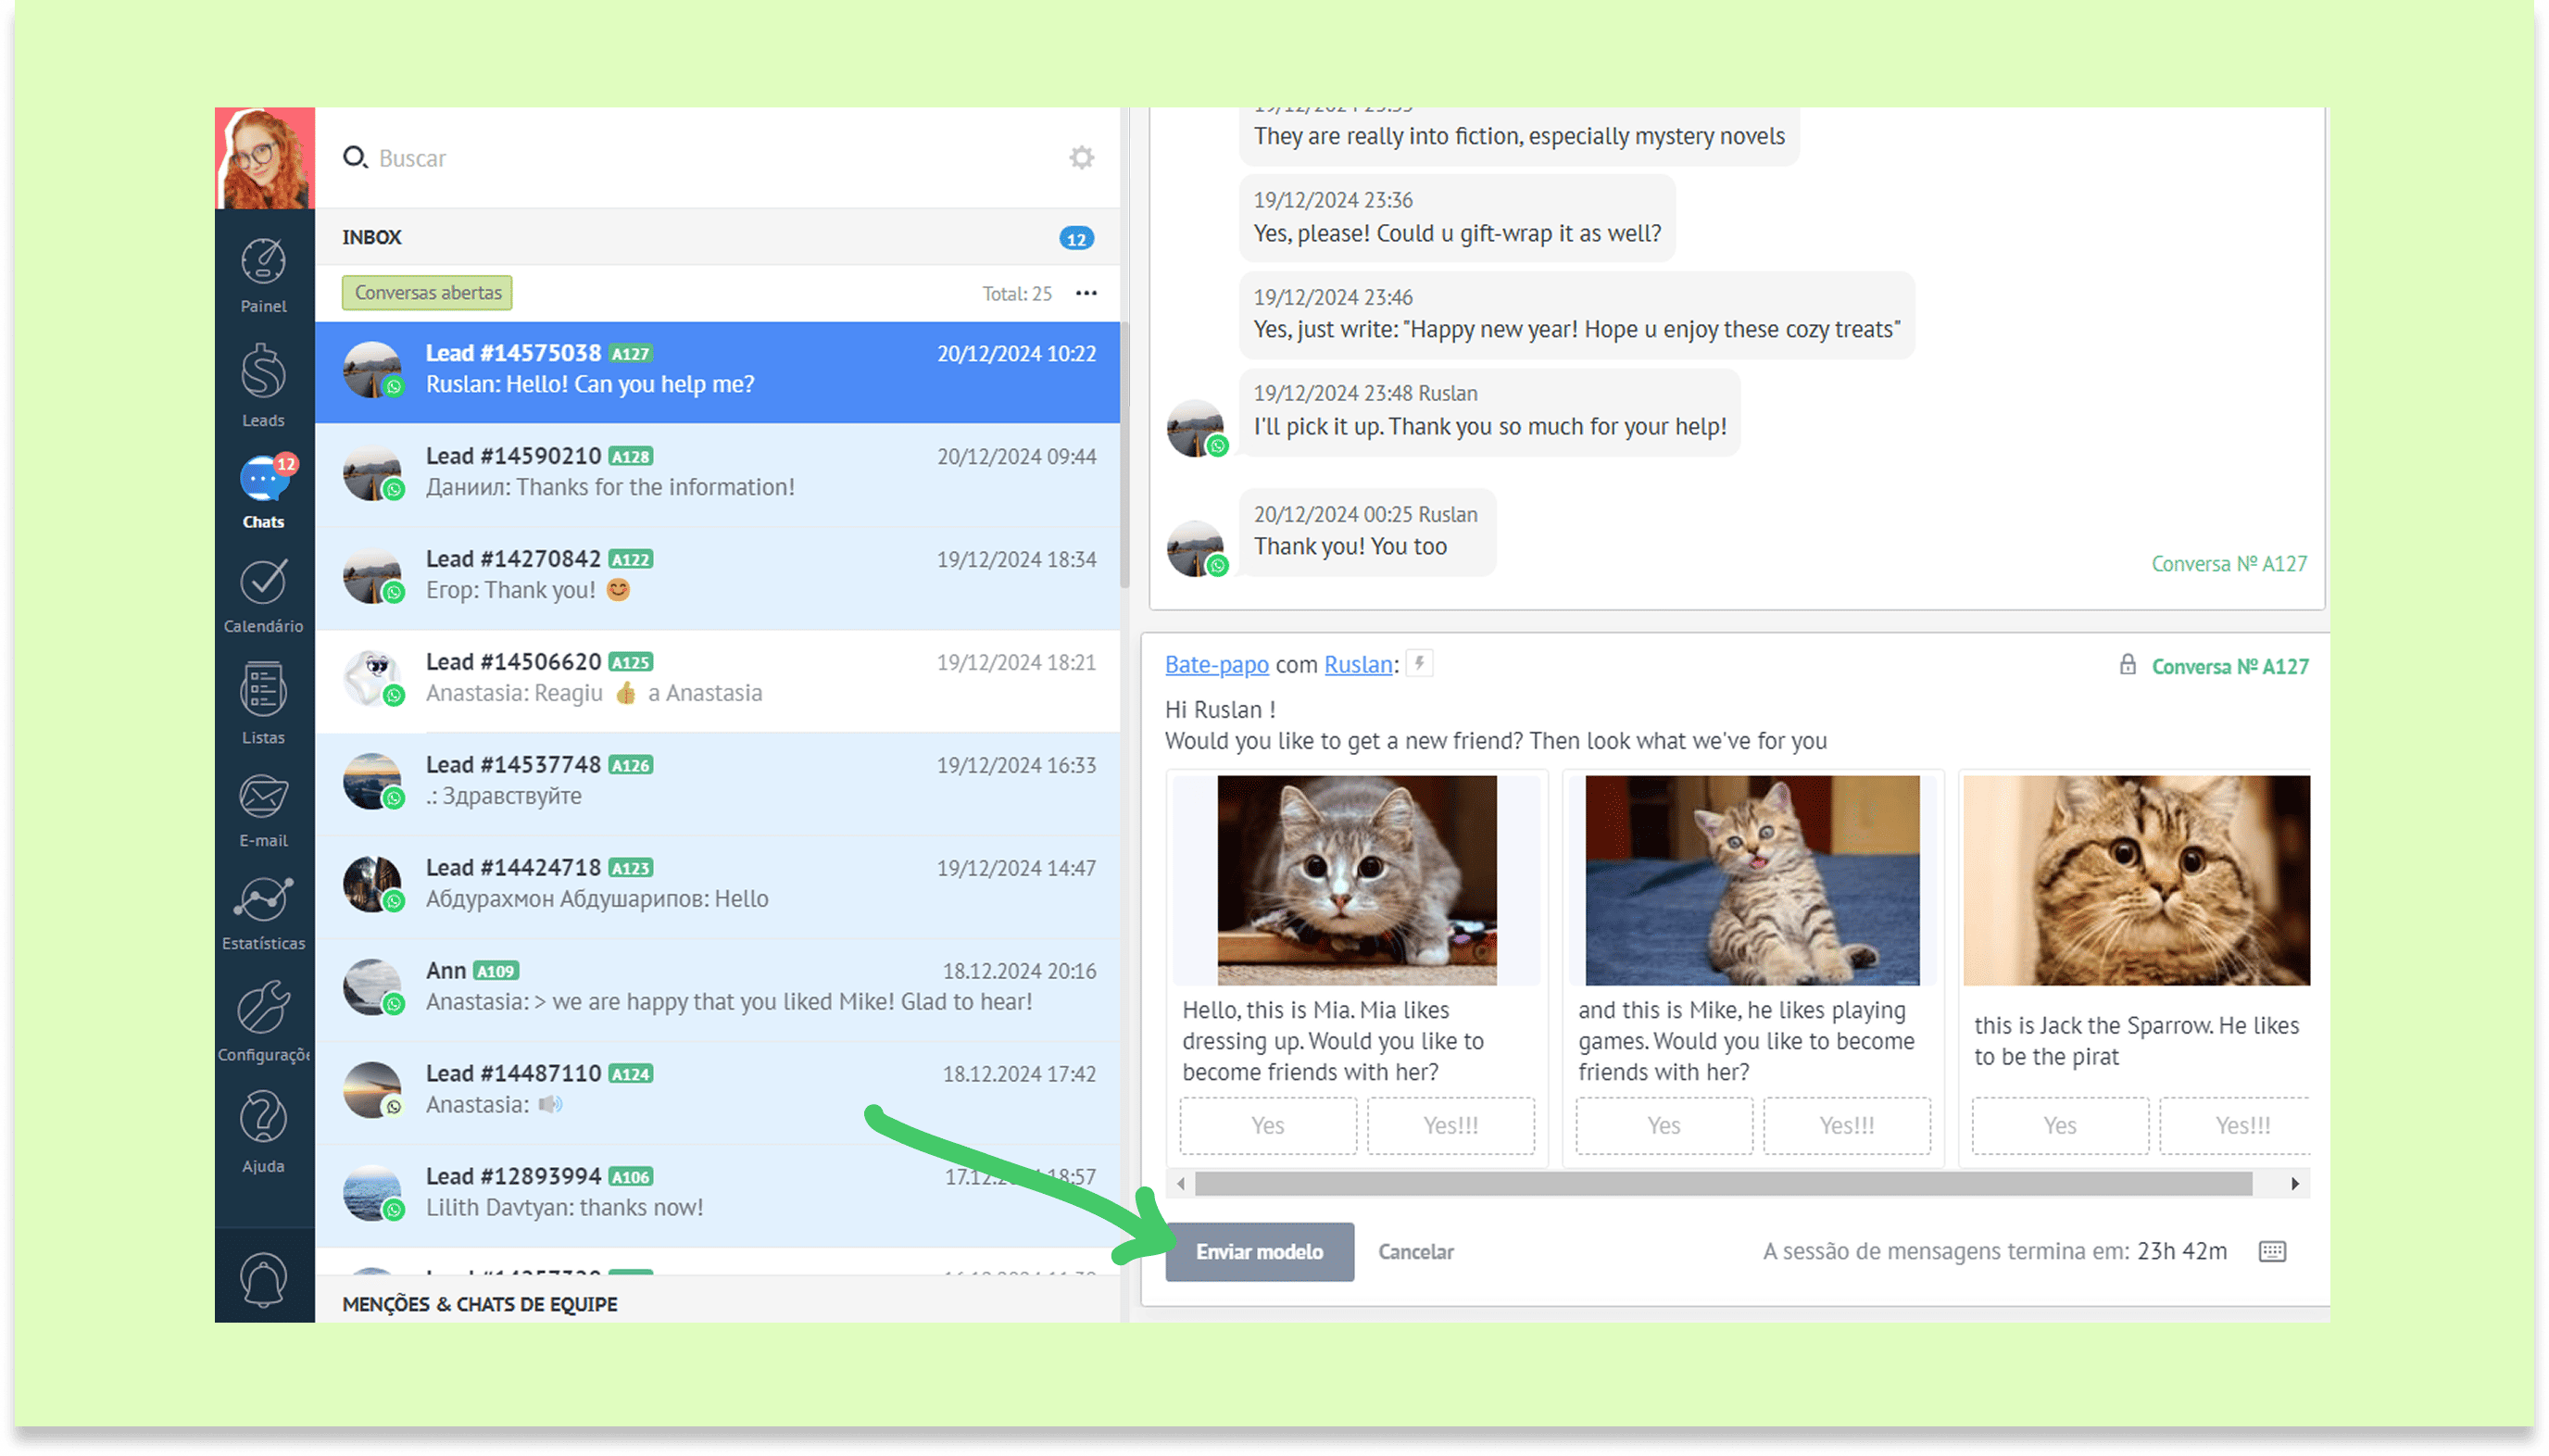Open the Estatísticas chart icon
Image resolution: width=2549 pixels, height=1456 pixels.
click(263, 899)
